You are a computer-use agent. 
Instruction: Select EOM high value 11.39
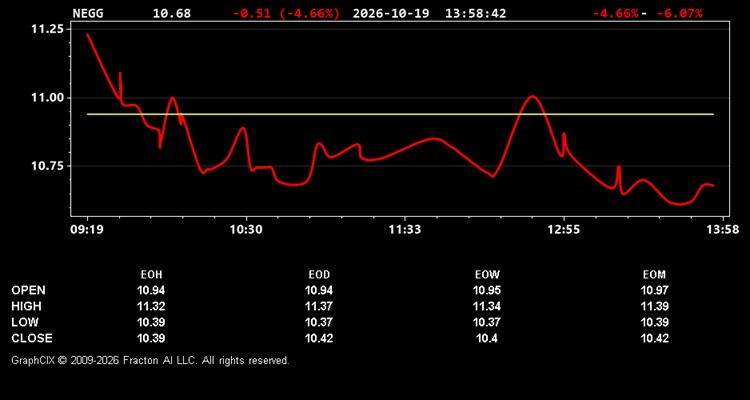655,306
